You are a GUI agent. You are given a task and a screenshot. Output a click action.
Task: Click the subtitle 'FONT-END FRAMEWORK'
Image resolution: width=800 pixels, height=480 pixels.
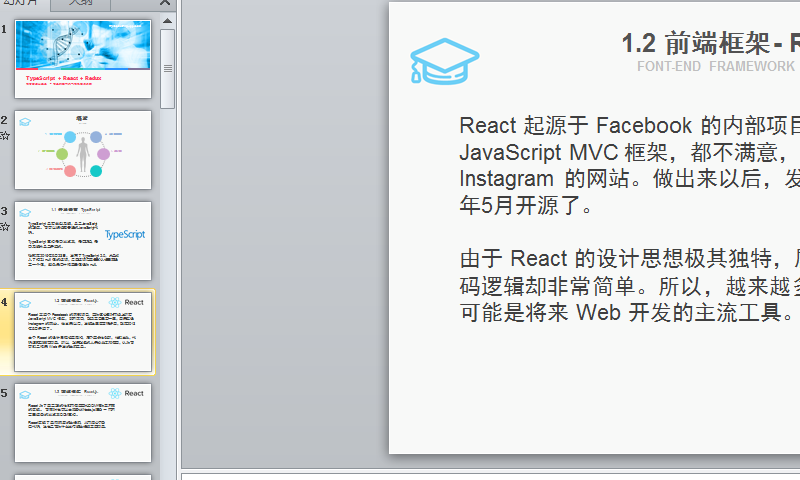[716, 66]
